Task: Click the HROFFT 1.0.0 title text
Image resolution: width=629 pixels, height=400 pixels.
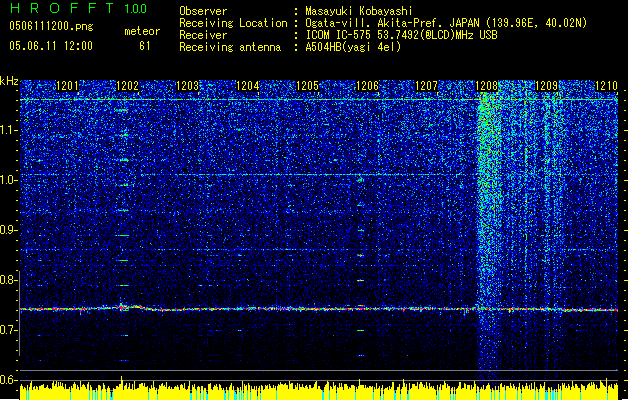Action: (79, 8)
